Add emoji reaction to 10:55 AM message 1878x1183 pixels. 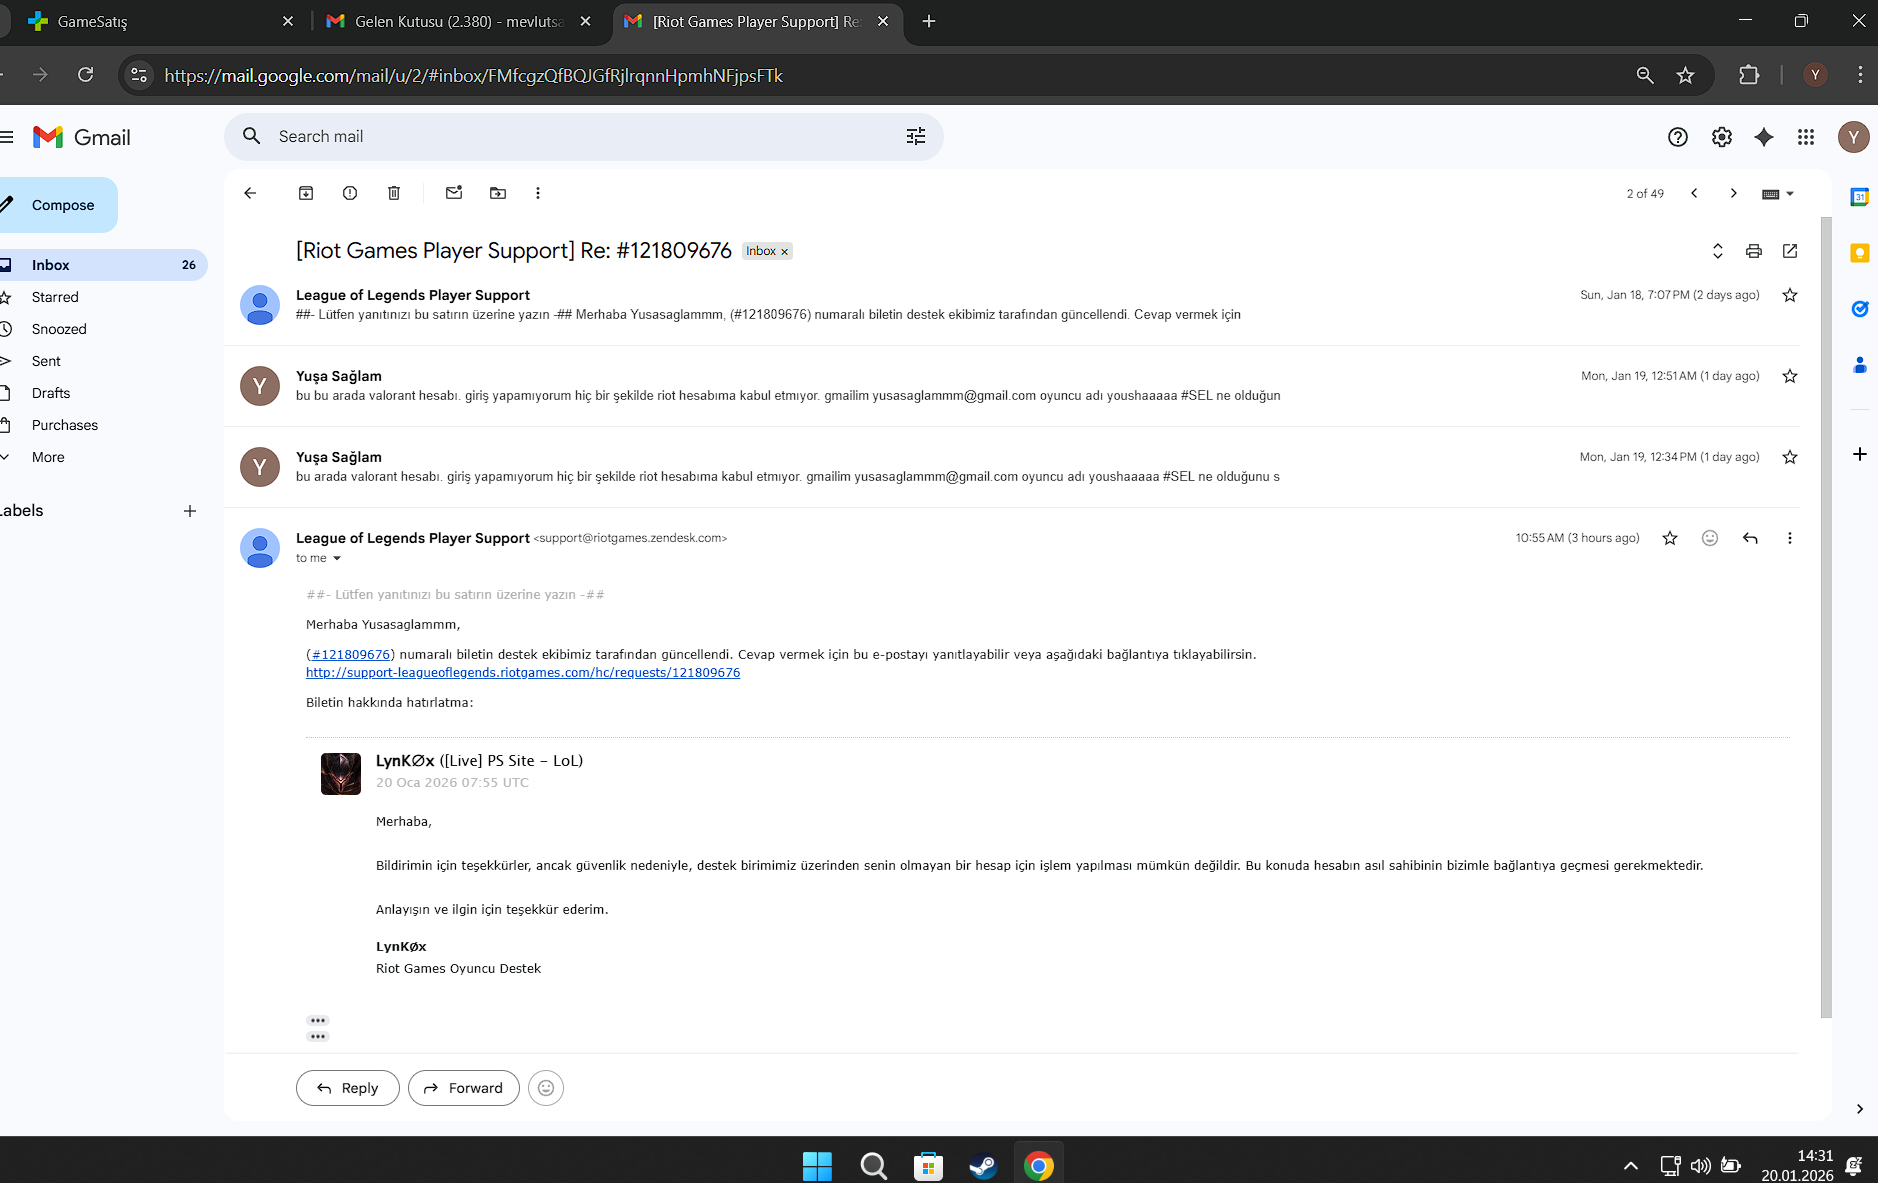[1710, 538]
